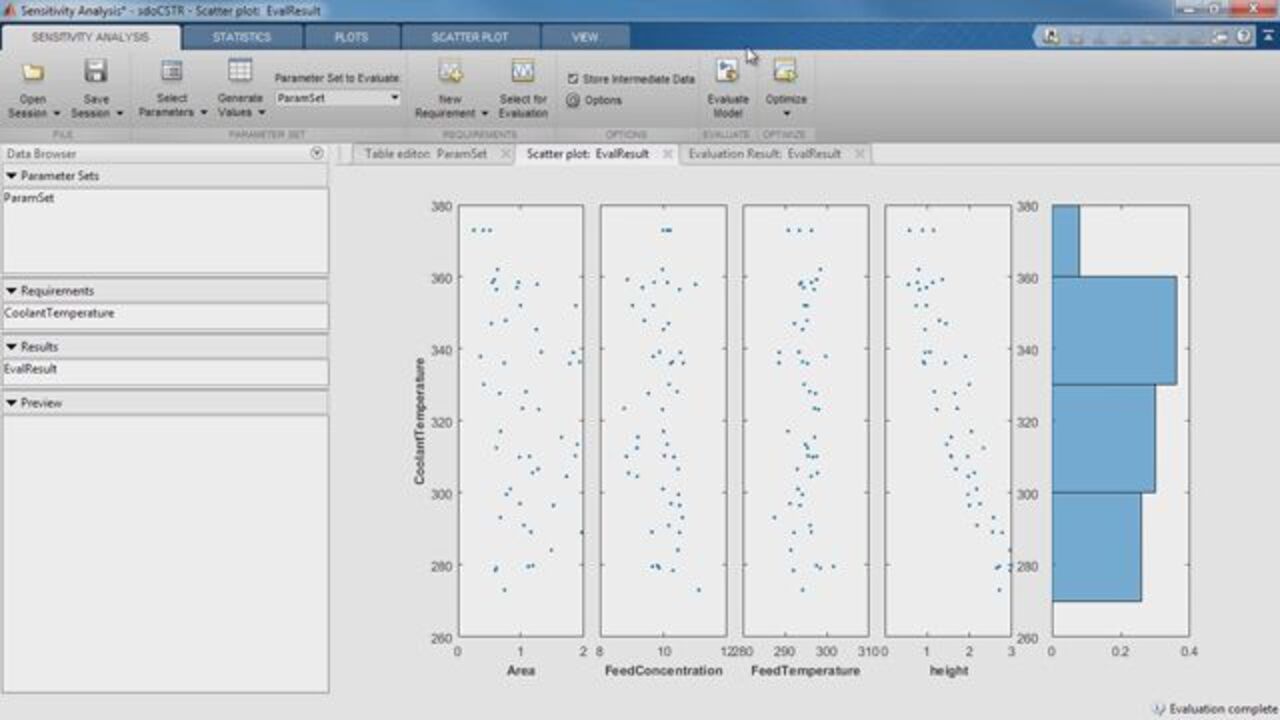Collapse the Parameter Sets section
This screenshot has width=1280, height=720.
click(x=11, y=176)
